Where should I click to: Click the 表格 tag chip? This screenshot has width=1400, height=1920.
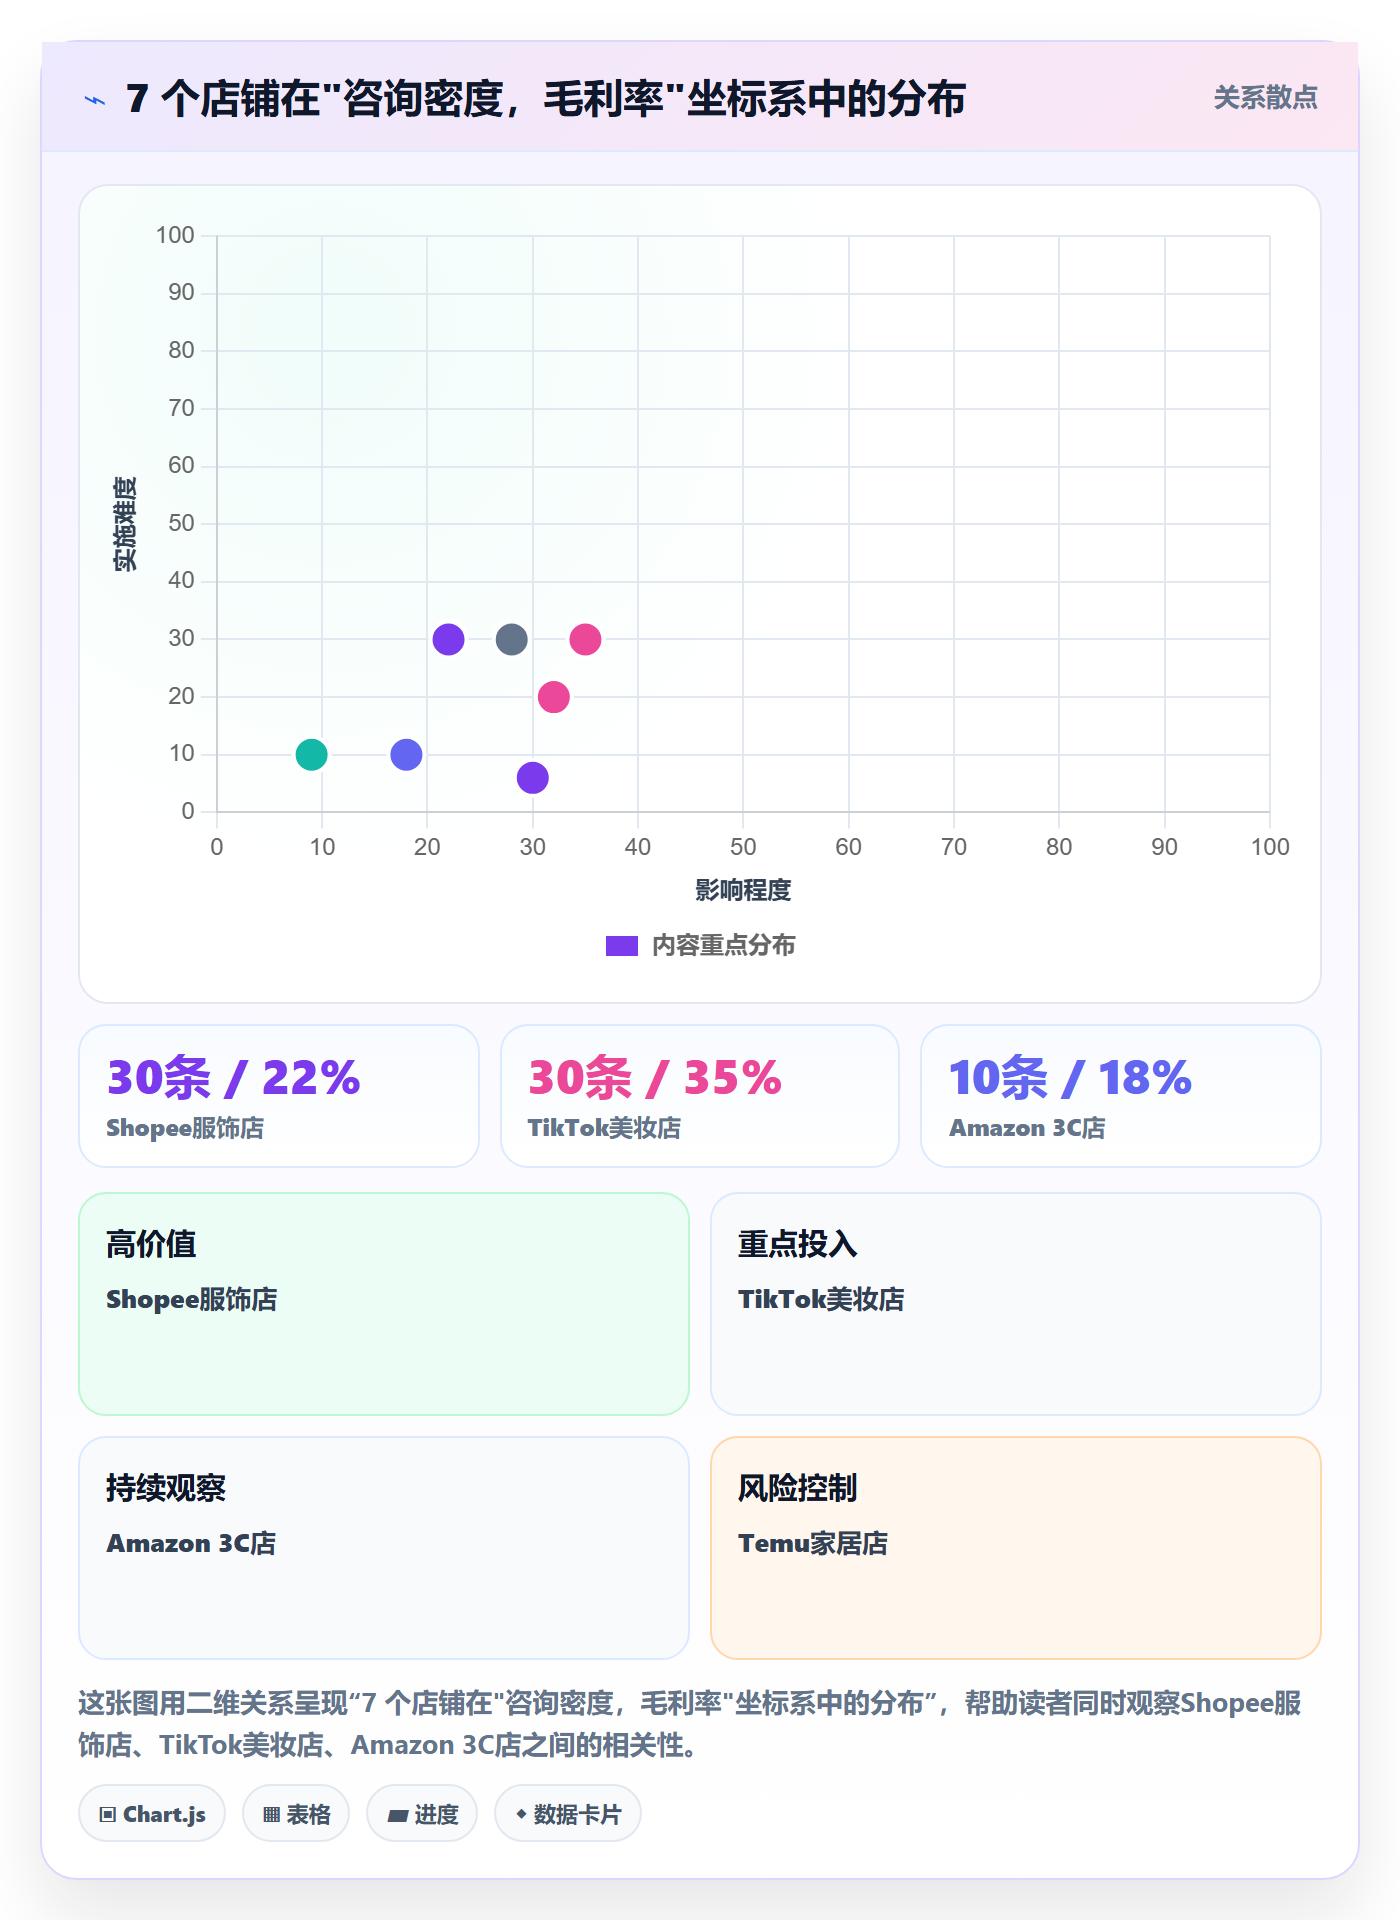click(296, 1814)
